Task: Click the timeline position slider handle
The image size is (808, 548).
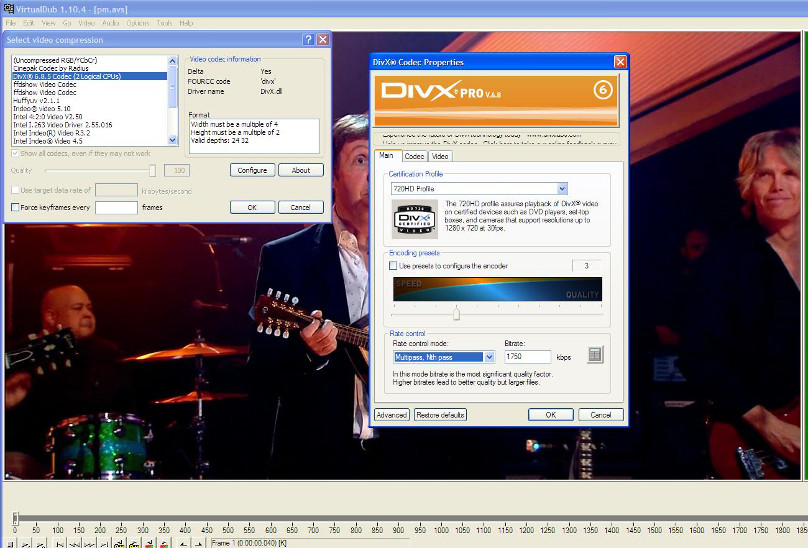Action: pyautogui.click(x=15, y=518)
